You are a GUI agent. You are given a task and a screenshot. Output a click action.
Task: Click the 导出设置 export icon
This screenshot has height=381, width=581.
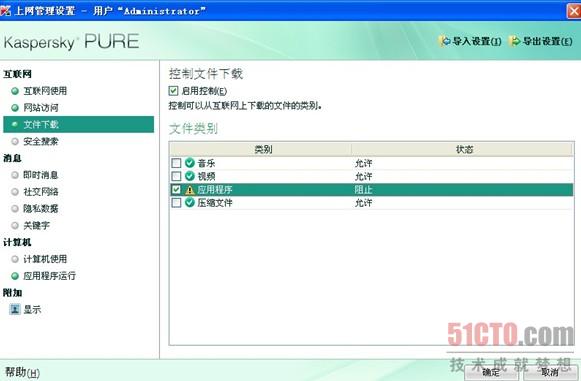click(x=515, y=41)
